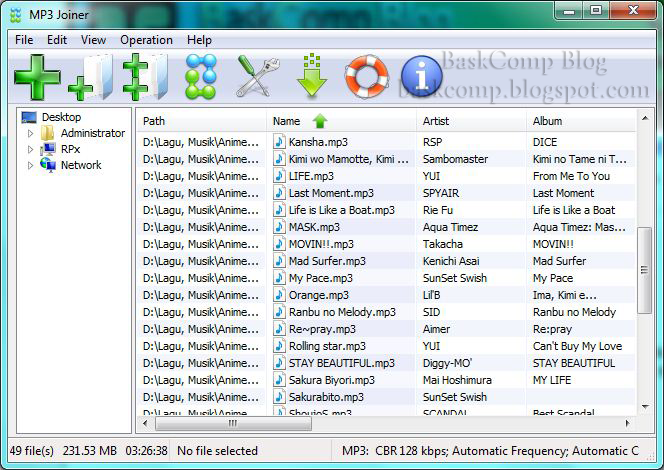Click the Network globe icon
Viewport: 664px width, 470px height.
[48, 165]
